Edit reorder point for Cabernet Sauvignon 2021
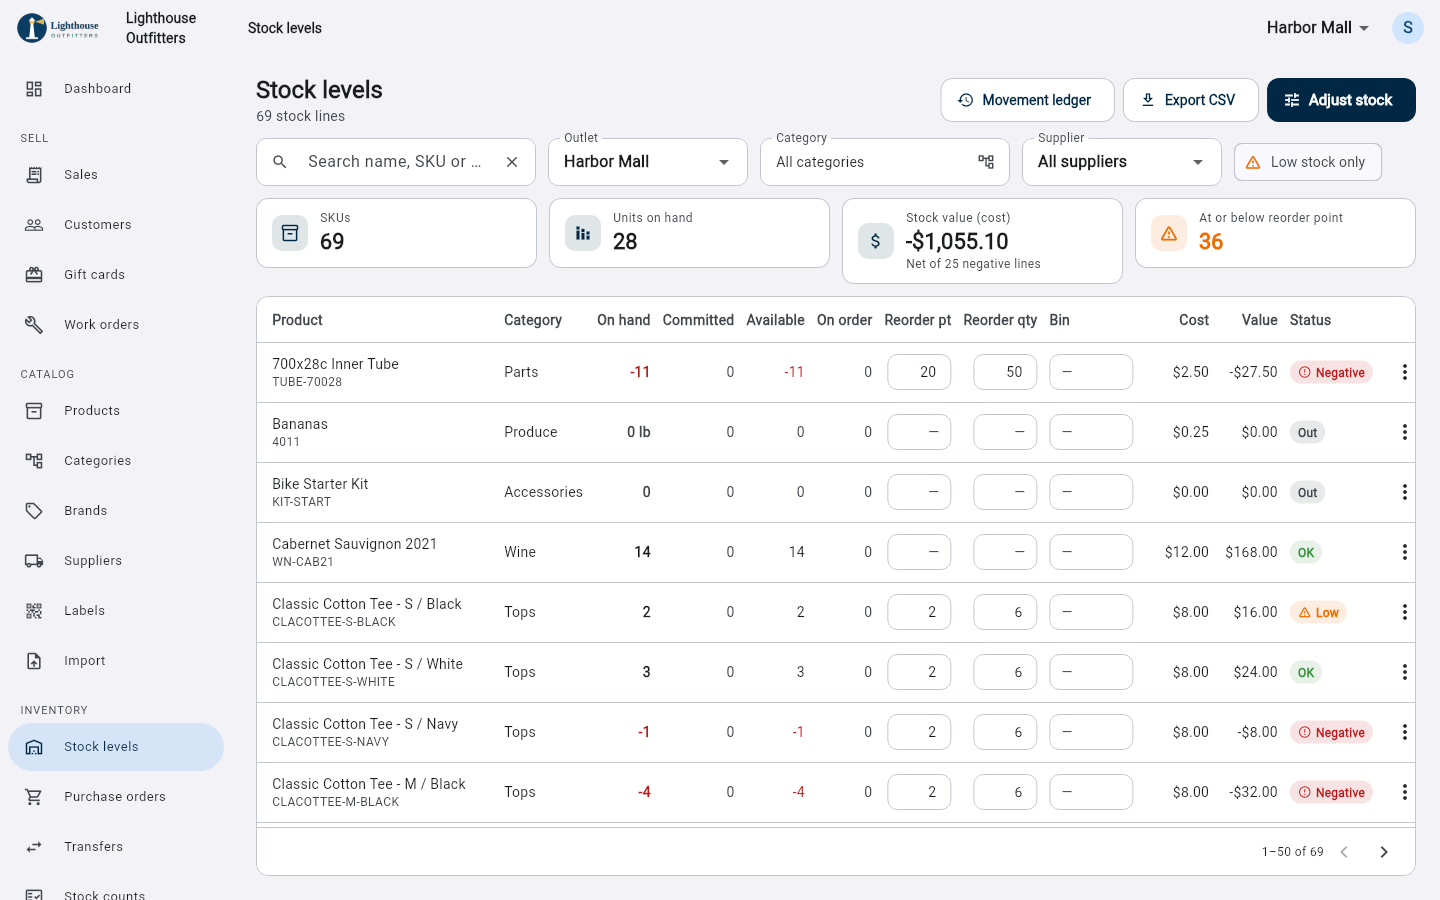 pyautogui.click(x=919, y=552)
